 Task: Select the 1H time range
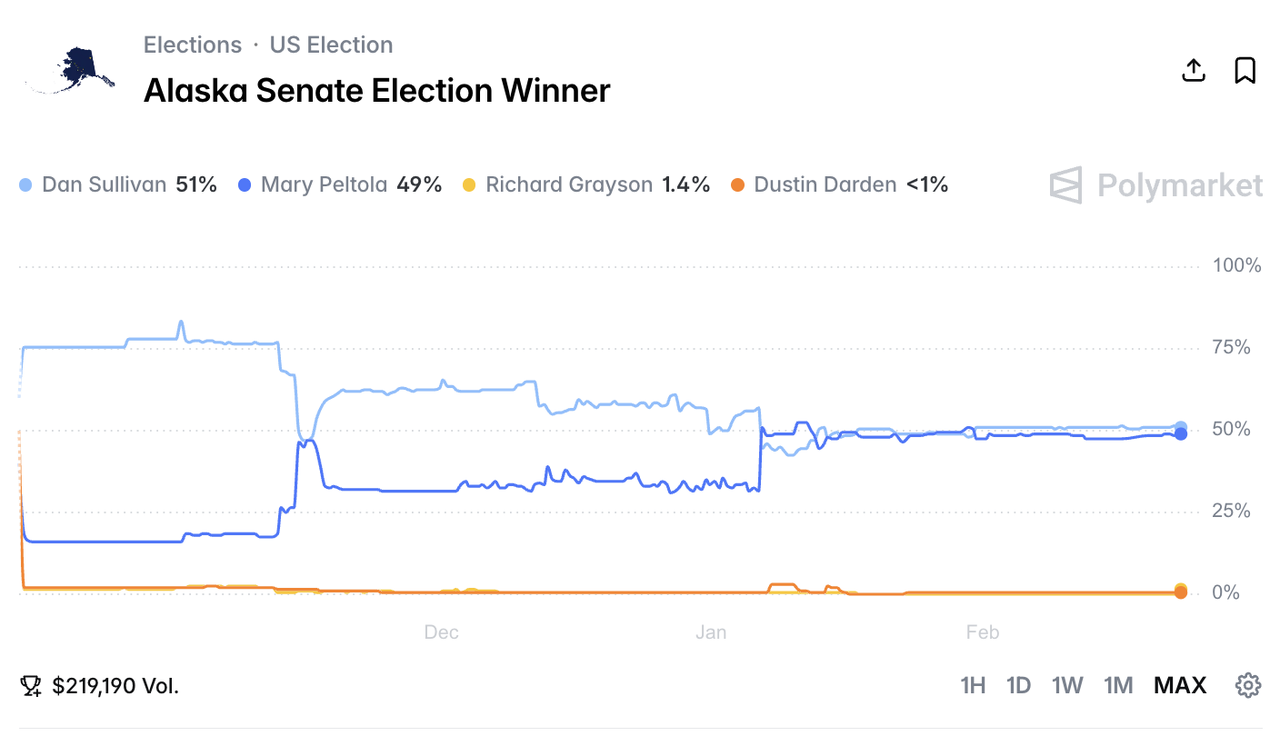click(x=972, y=685)
